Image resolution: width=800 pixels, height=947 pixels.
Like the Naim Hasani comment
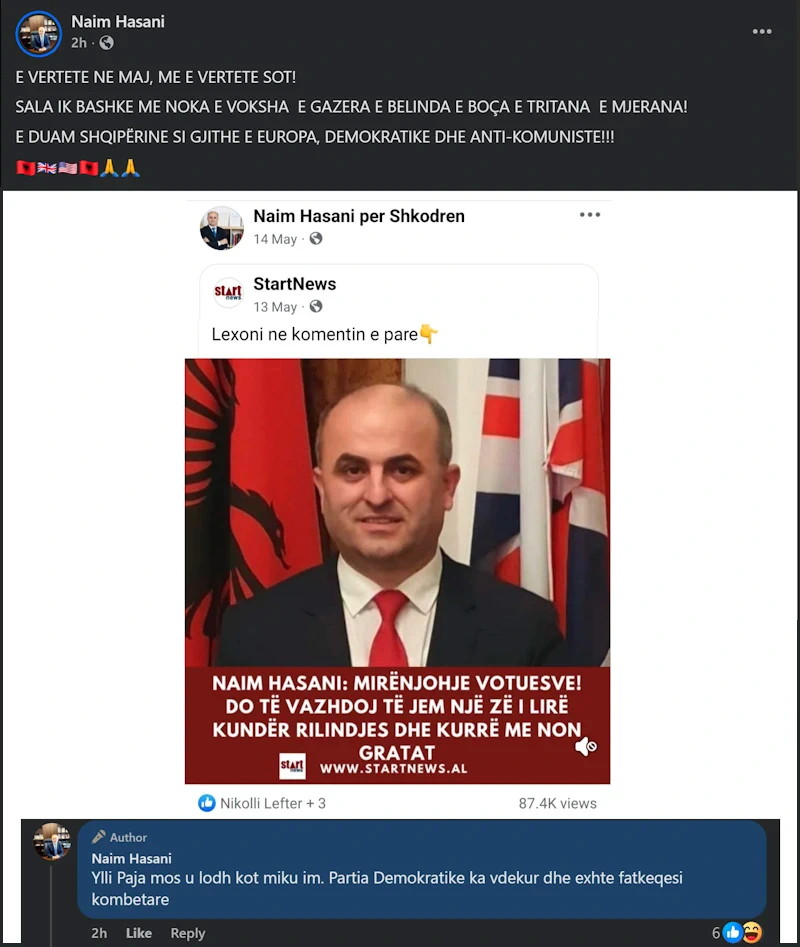tap(138, 933)
